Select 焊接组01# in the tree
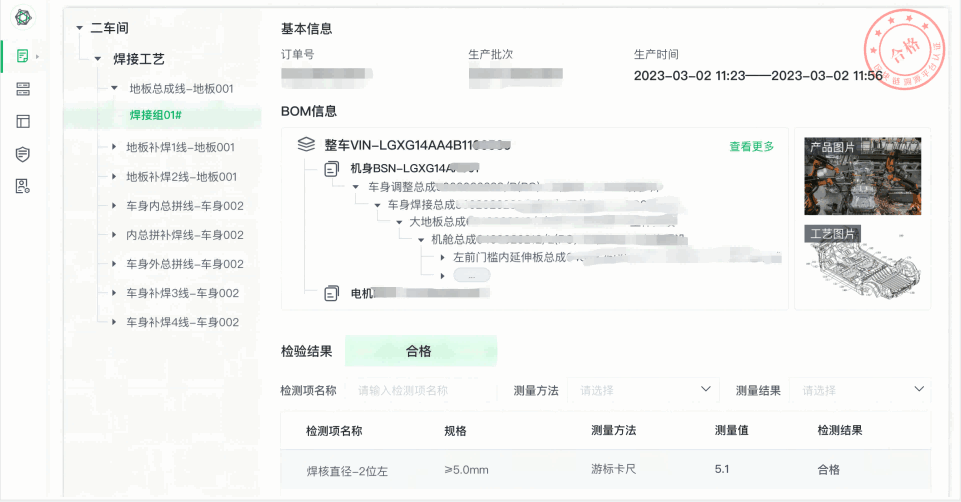The image size is (961, 502). 155,116
